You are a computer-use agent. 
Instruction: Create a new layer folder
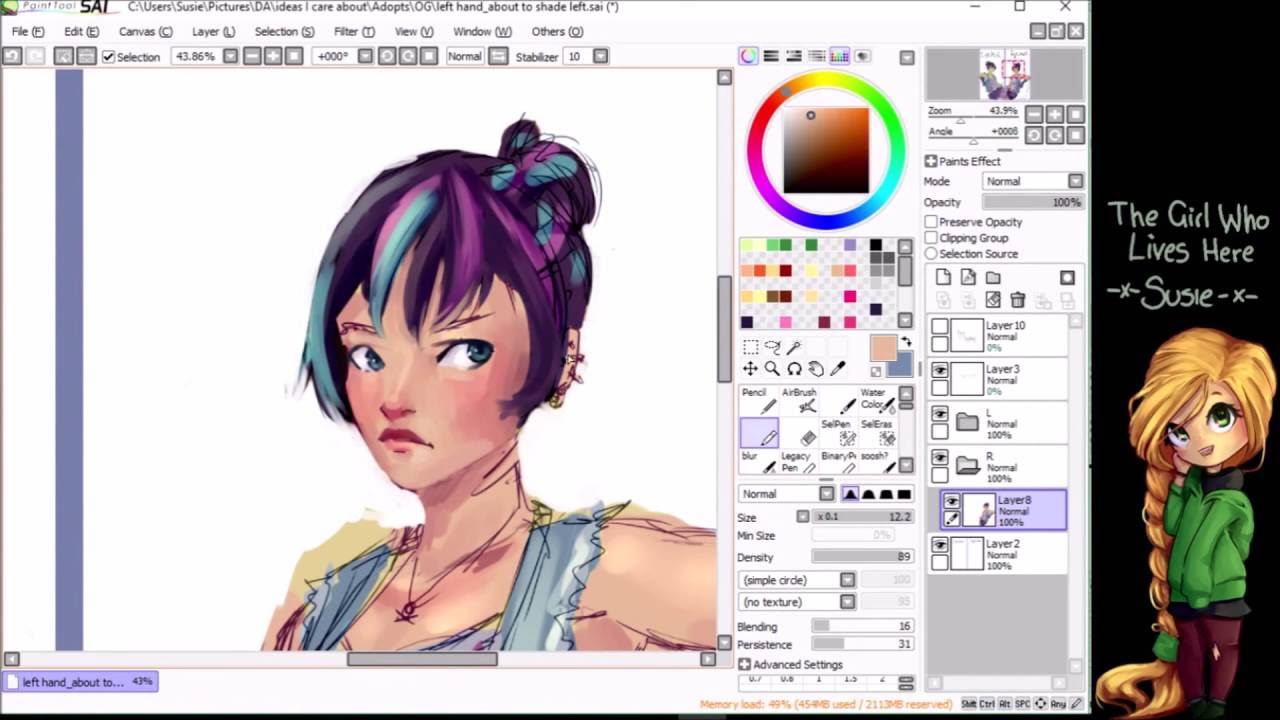tap(993, 278)
